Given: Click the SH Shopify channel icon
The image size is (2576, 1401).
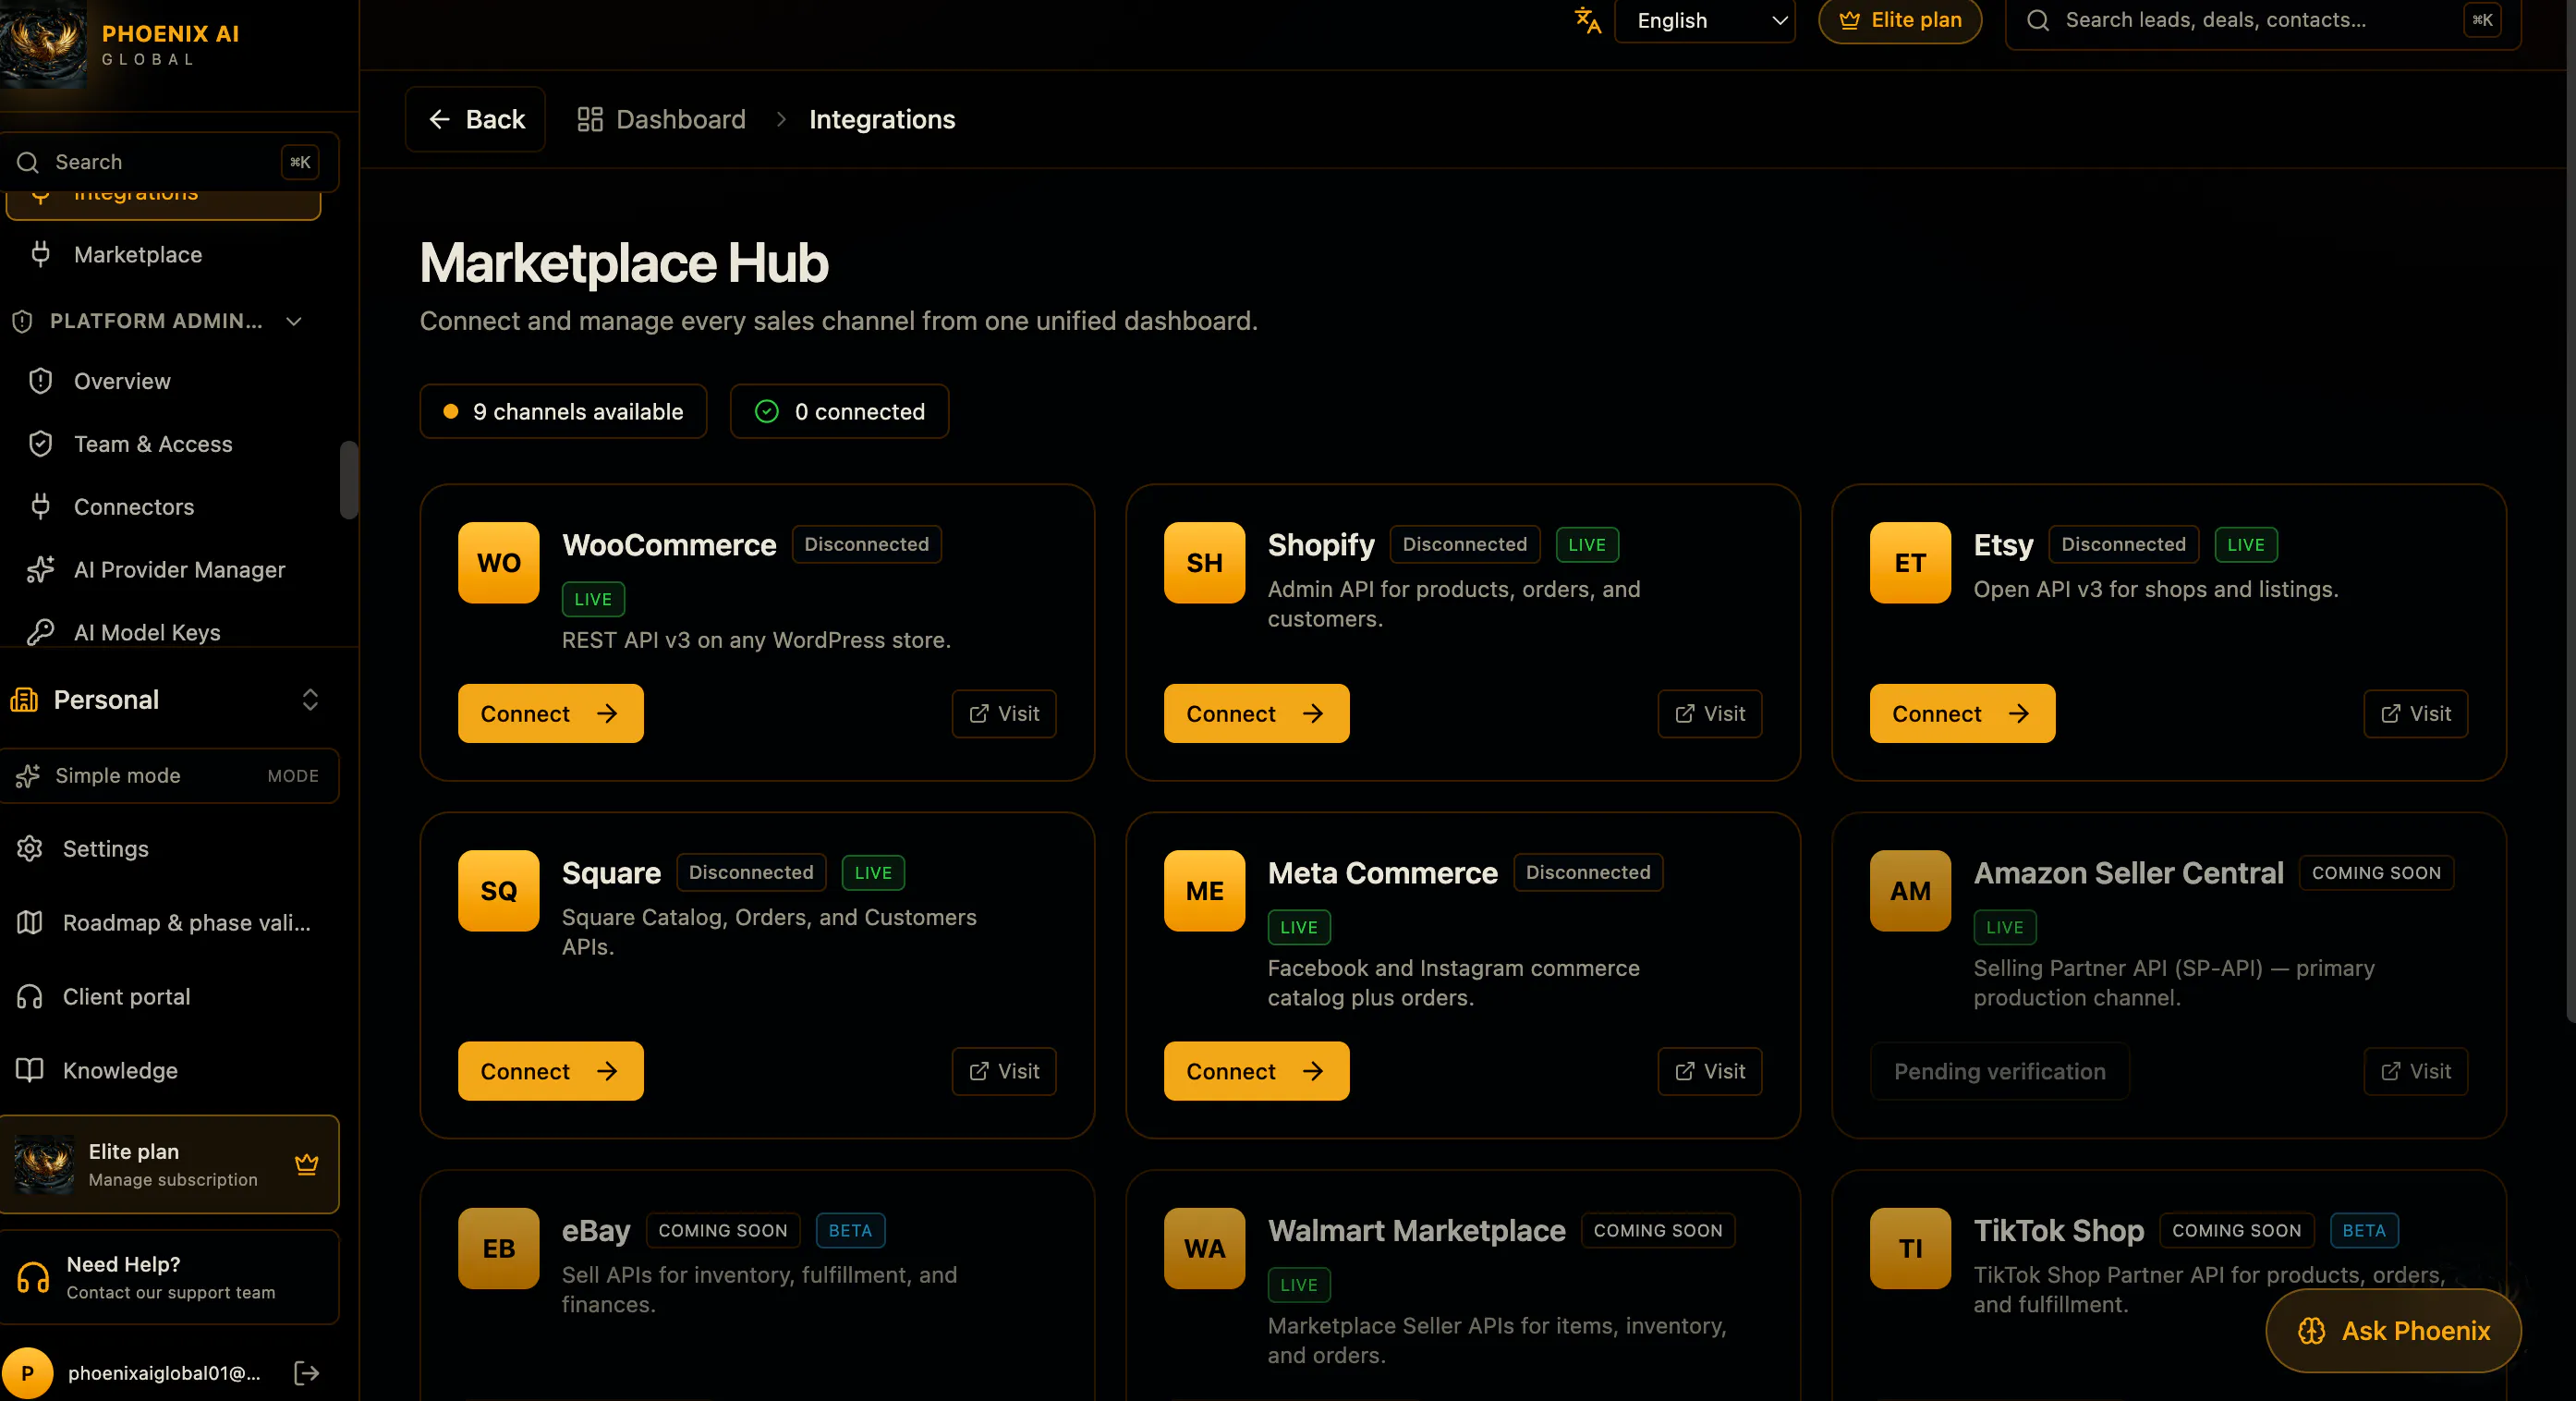Looking at the screenshot, I should [x=1204, y=562].
